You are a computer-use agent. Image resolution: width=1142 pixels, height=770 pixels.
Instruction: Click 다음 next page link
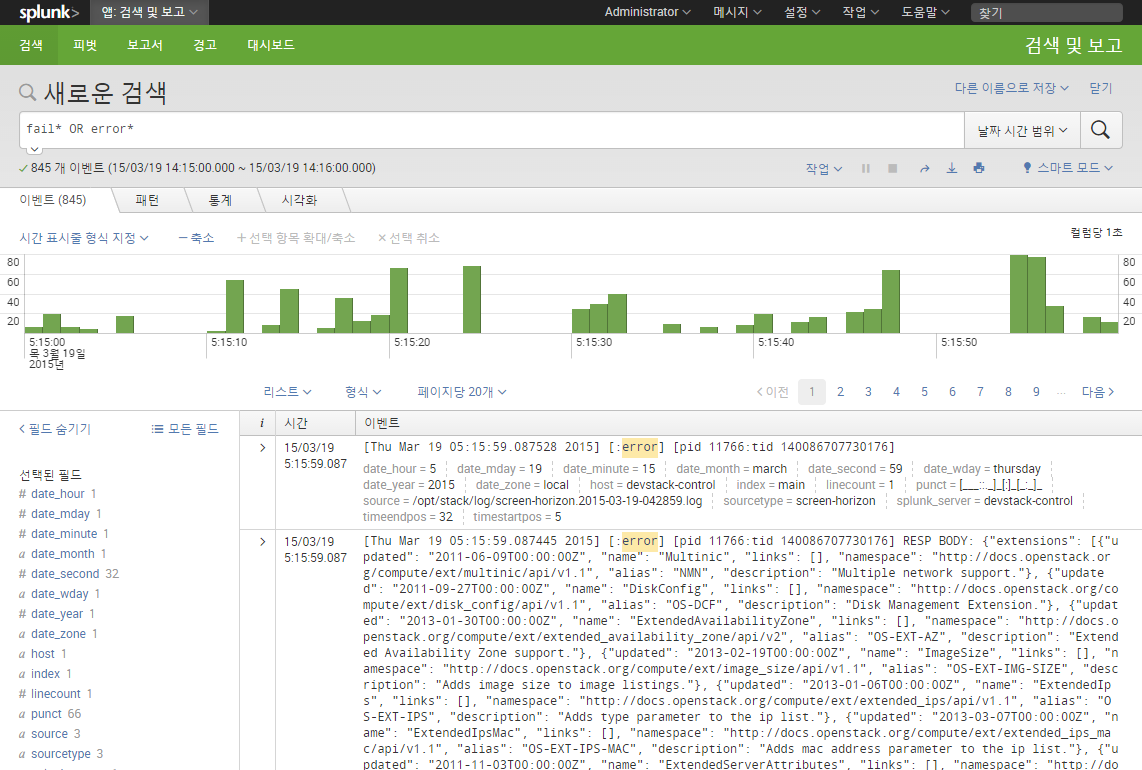[x=1098, y=392]
